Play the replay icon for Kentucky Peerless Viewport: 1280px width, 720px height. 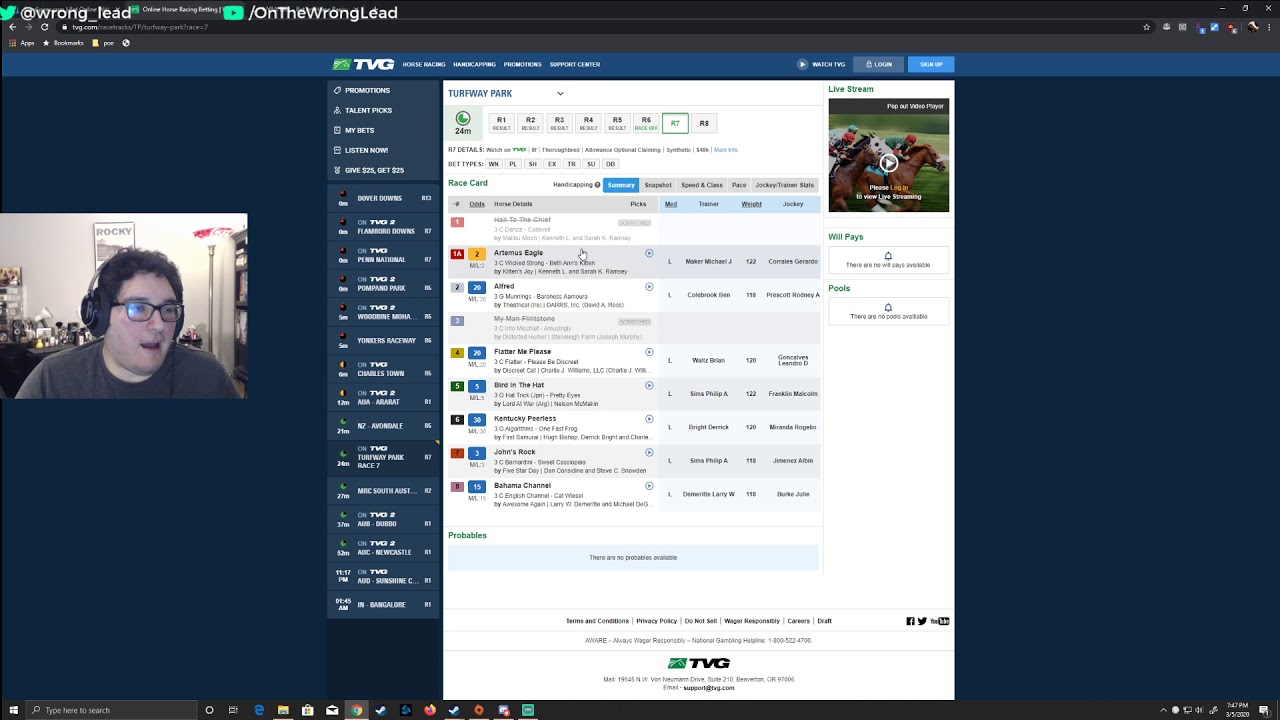pos(649,419)
